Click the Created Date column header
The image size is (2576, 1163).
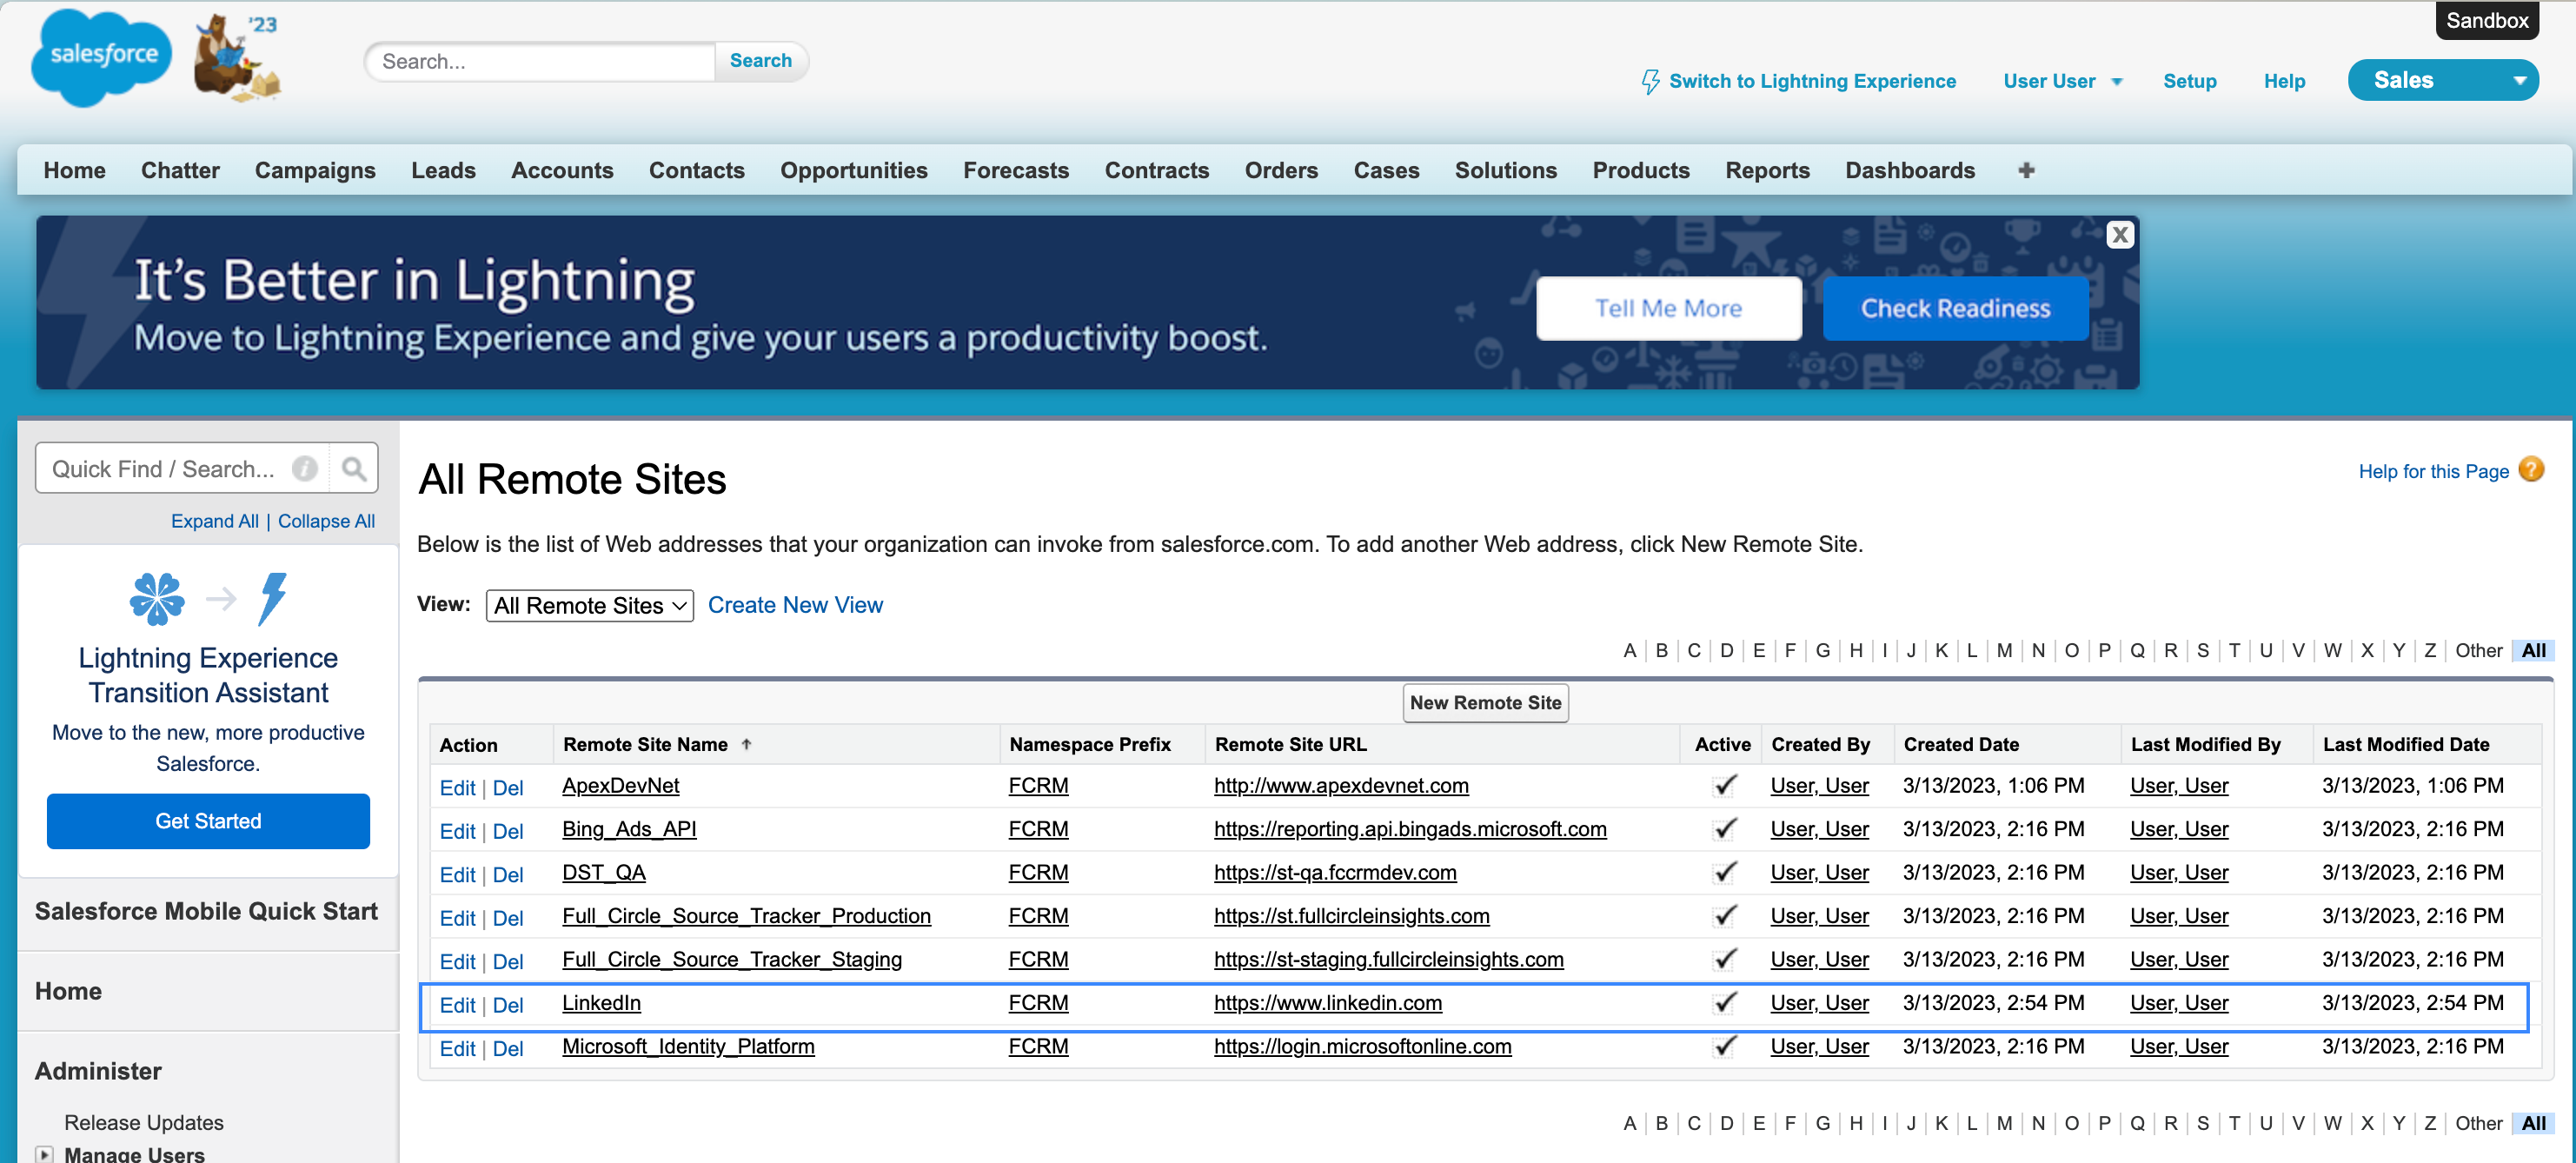pos(1960,744)
